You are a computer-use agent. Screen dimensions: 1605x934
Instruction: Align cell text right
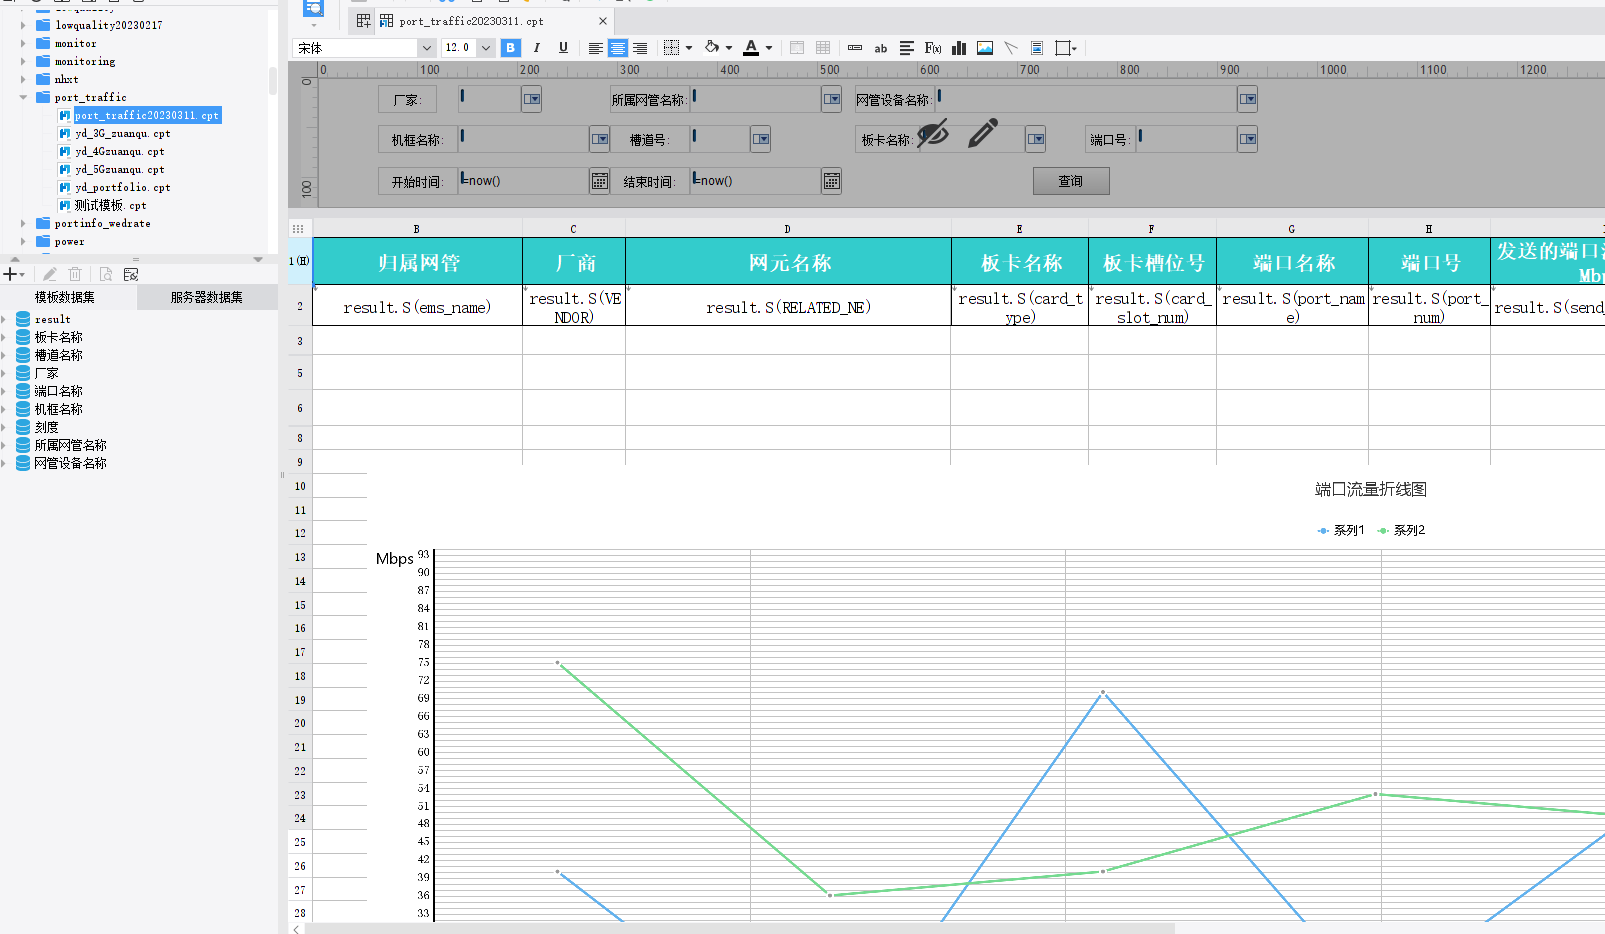pos(640,48)
